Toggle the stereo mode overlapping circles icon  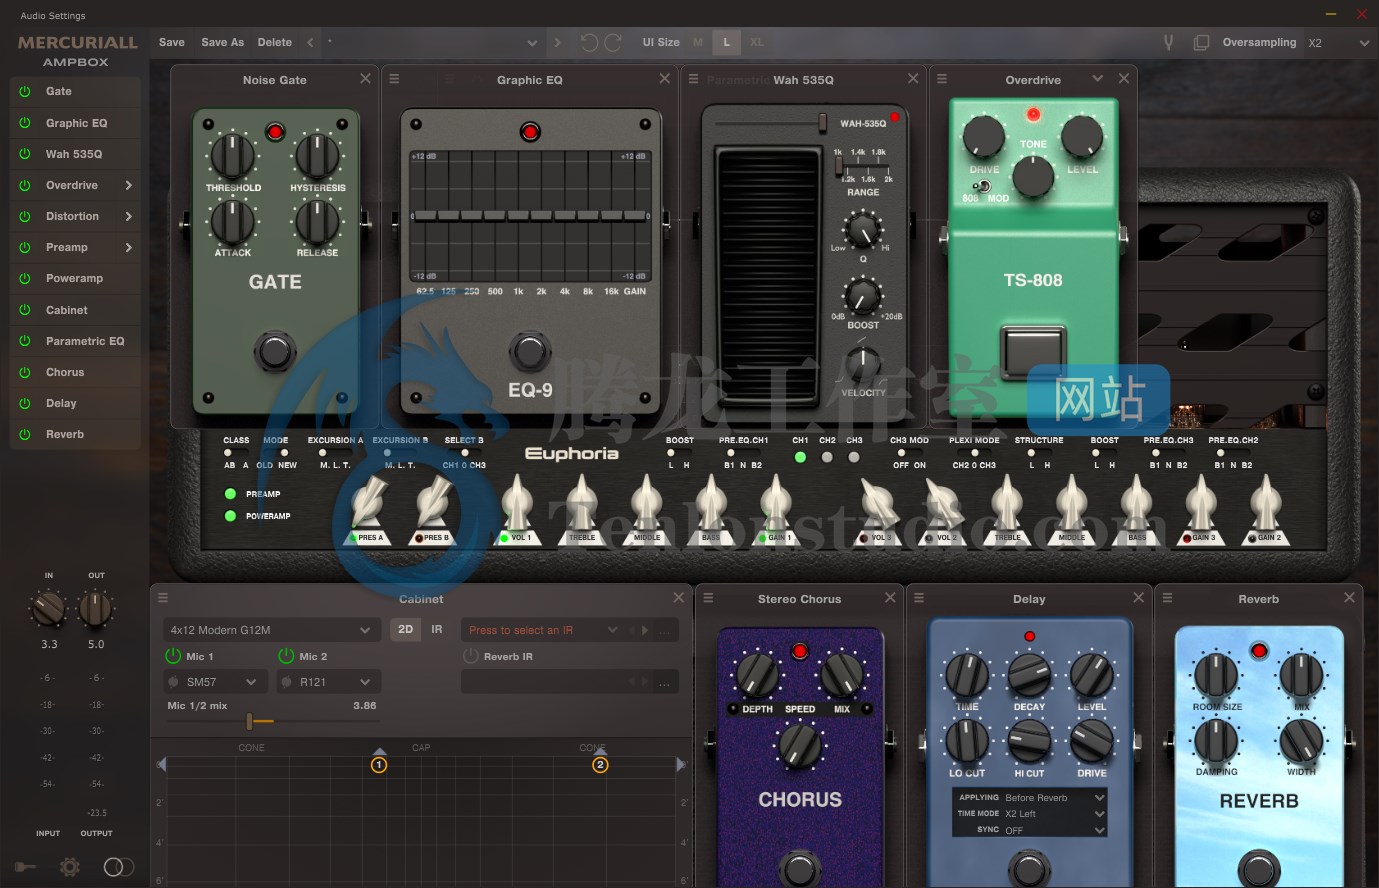[x=118, y=867]
